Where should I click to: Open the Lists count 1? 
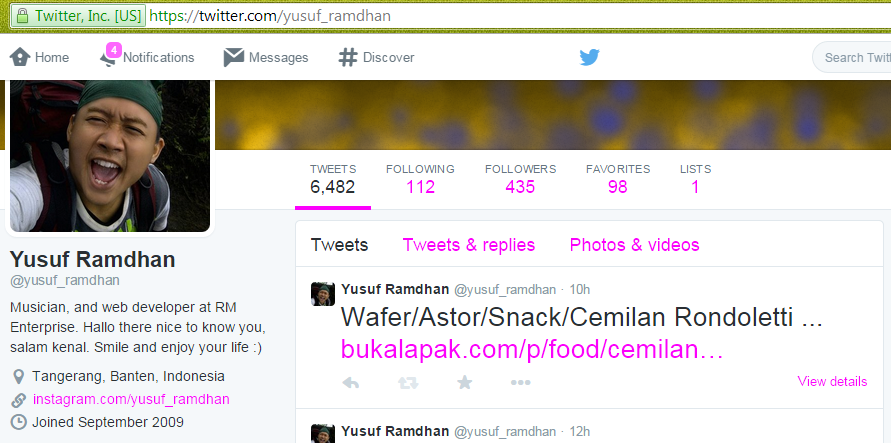pyautogui.click(x=695, y=179)
